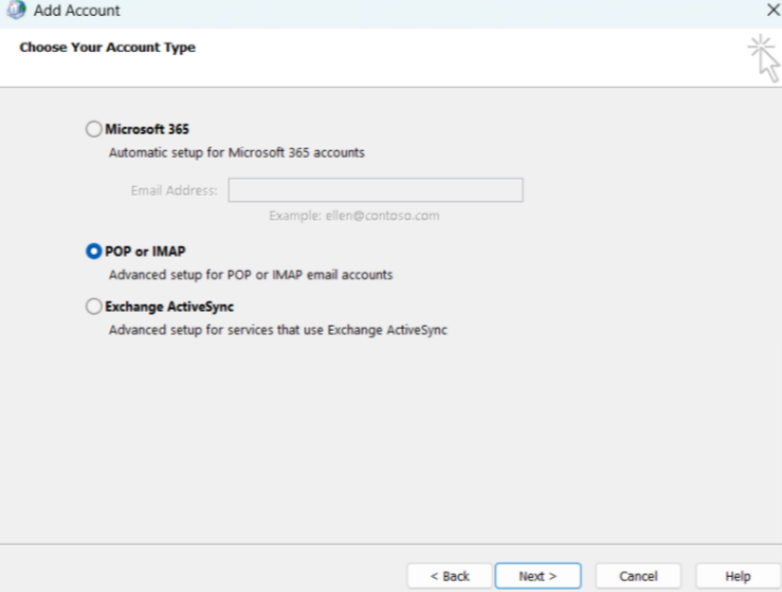This screenshot has width=782, height=592.
Task: Click 'Advanced setup for services that use Exchange ActiveSync'
Action: (x=278, y=330)
